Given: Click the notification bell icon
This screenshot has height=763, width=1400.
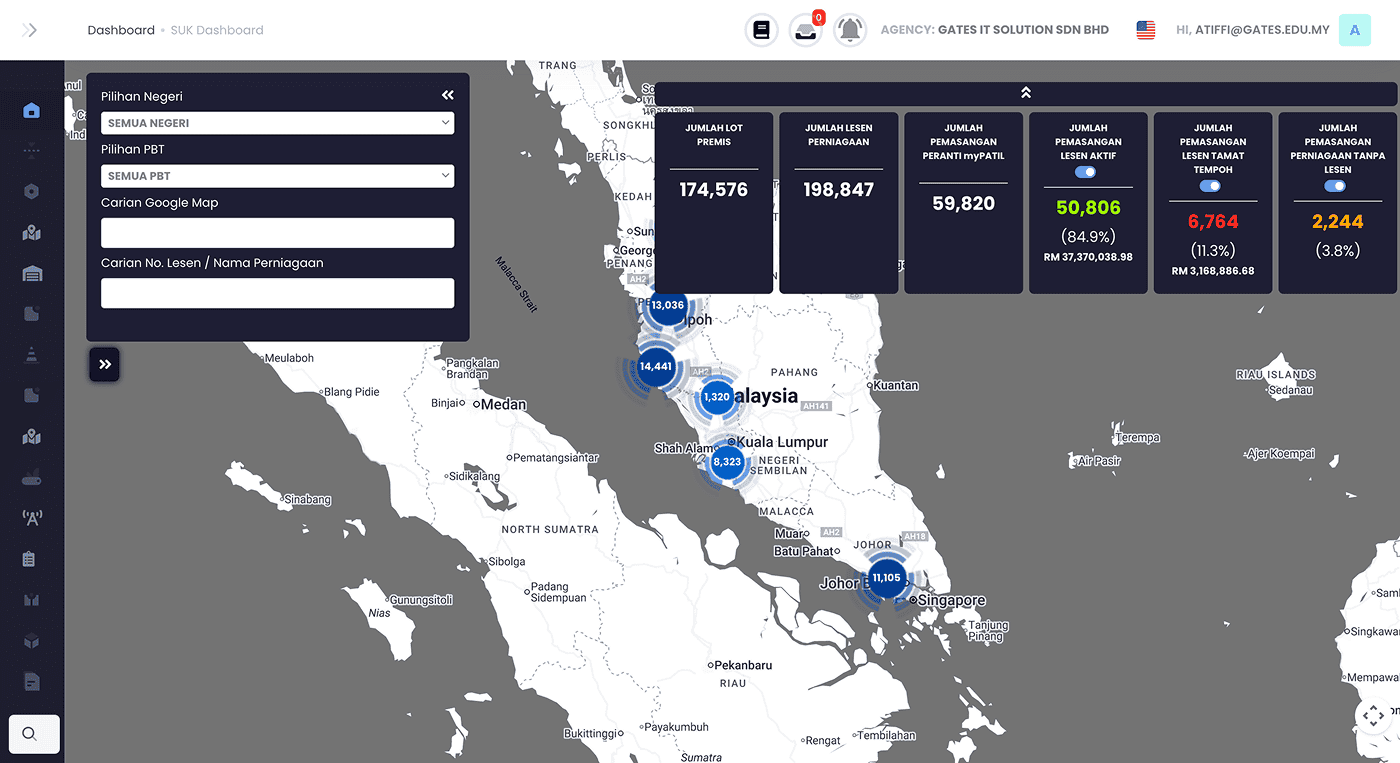Looking at the screenshot, I should (x=849, y=29).
